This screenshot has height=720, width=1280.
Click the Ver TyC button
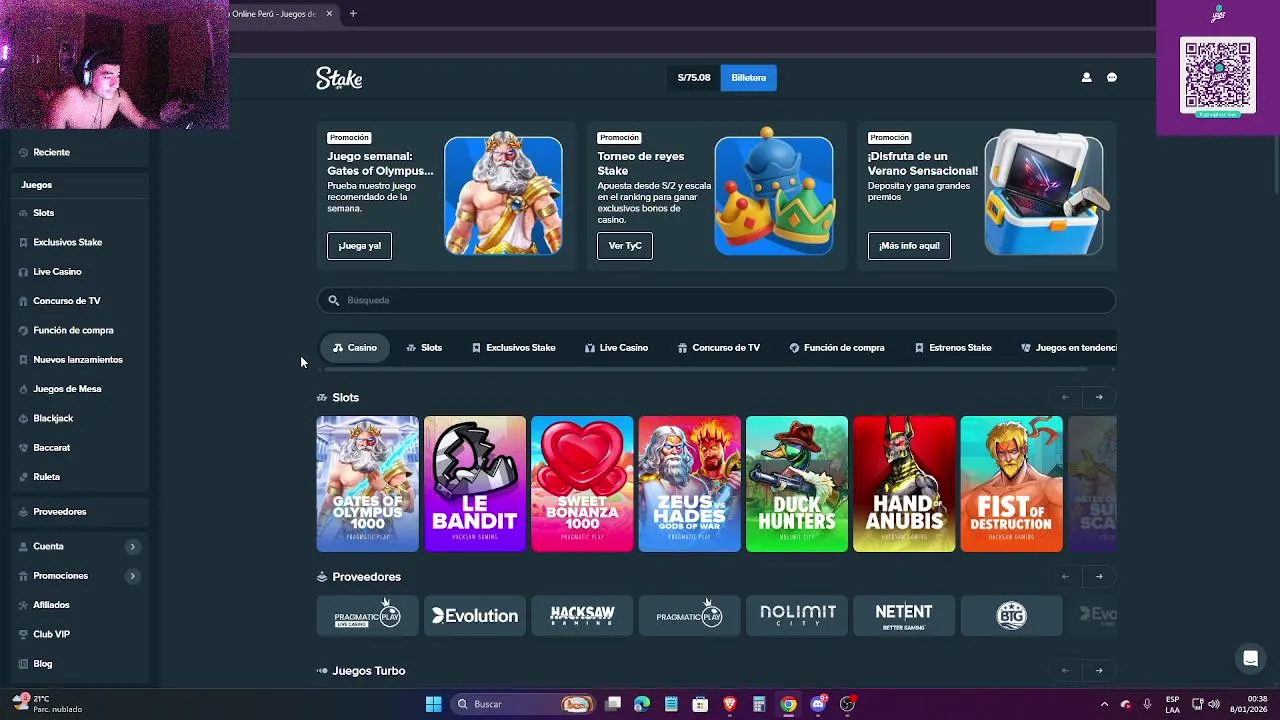click(x=625, y=246)
